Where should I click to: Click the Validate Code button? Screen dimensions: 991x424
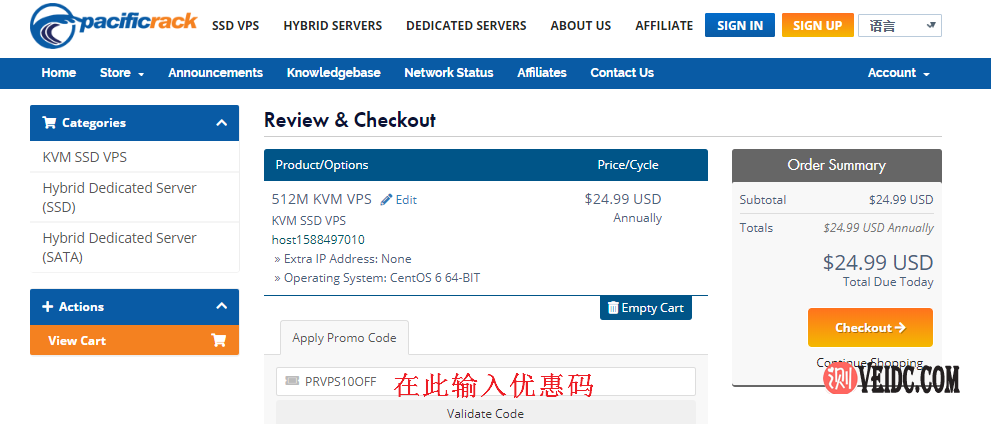[x=485, y=413]
